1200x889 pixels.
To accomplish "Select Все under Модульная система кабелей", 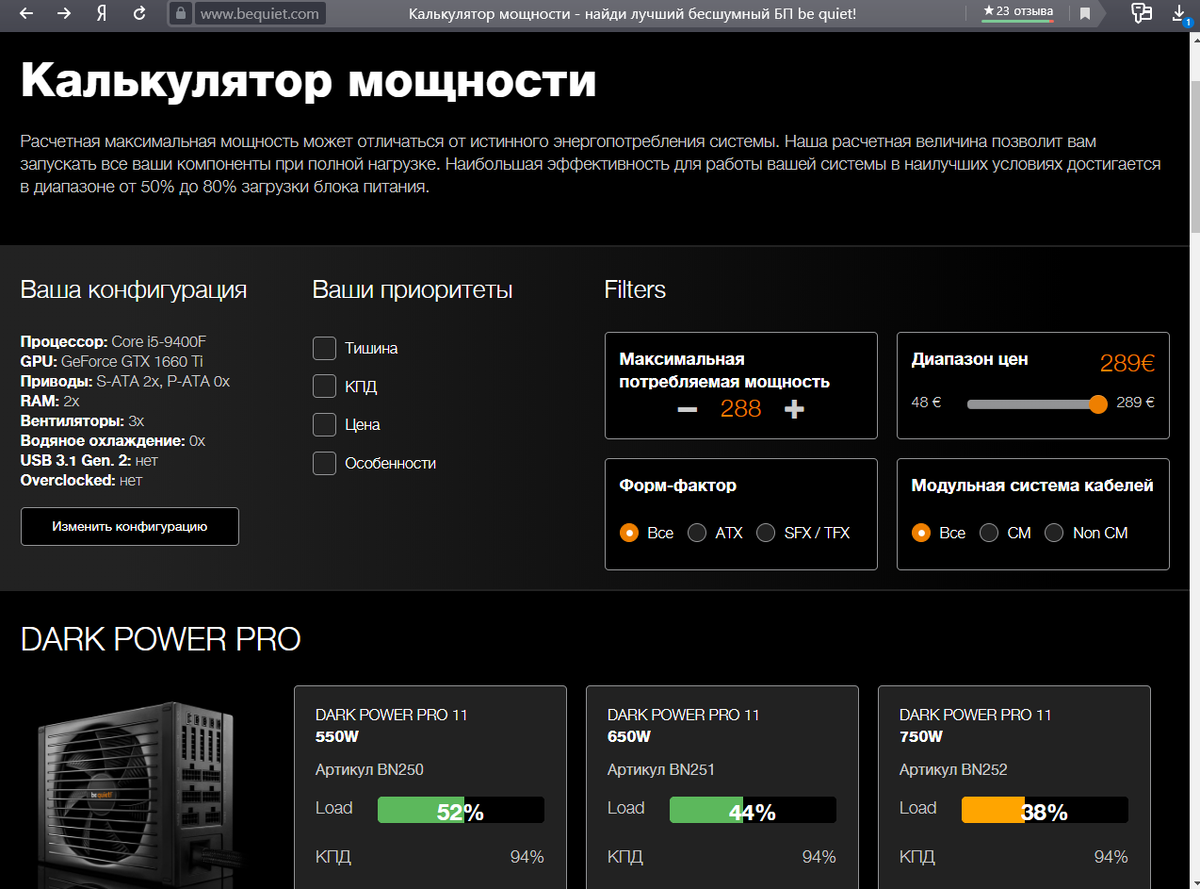I will [x=921, y=533].
